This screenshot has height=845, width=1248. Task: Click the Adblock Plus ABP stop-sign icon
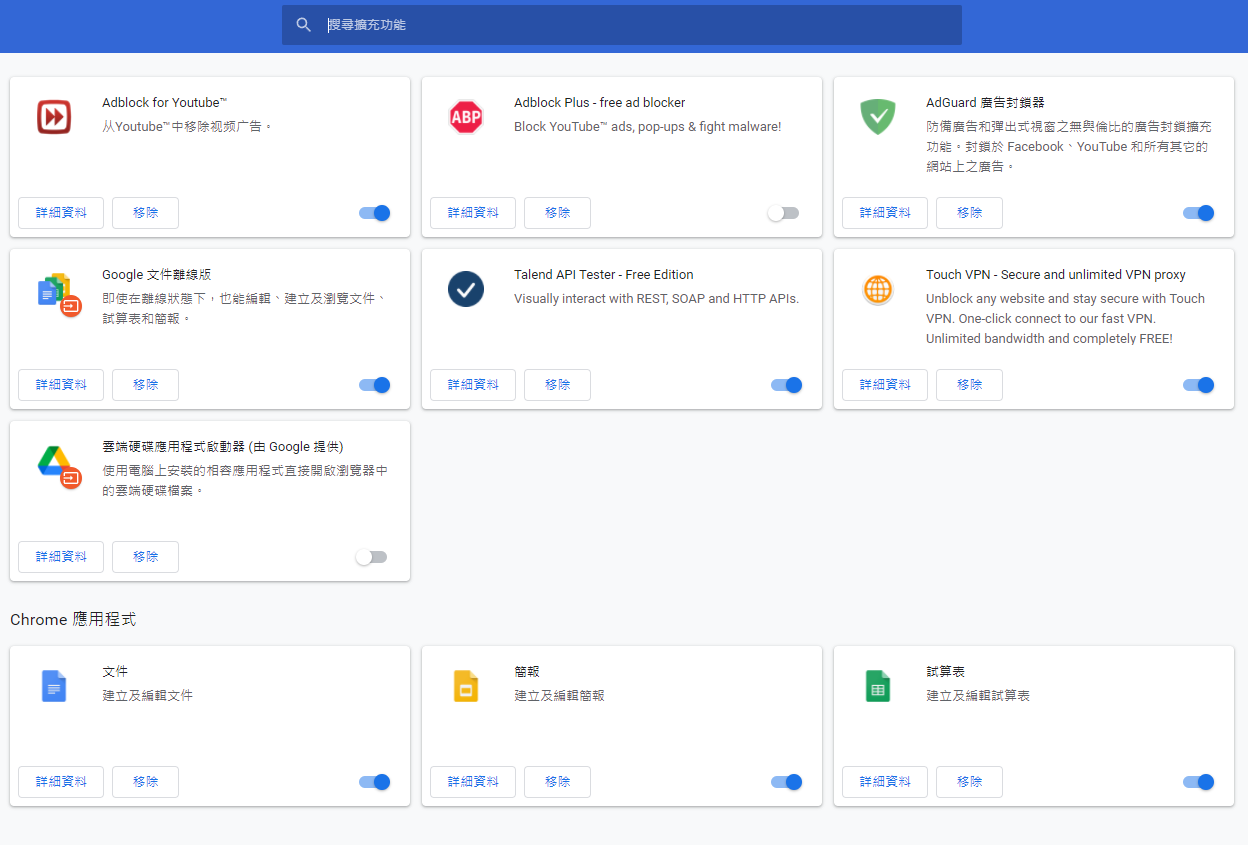tap(466, 117)
